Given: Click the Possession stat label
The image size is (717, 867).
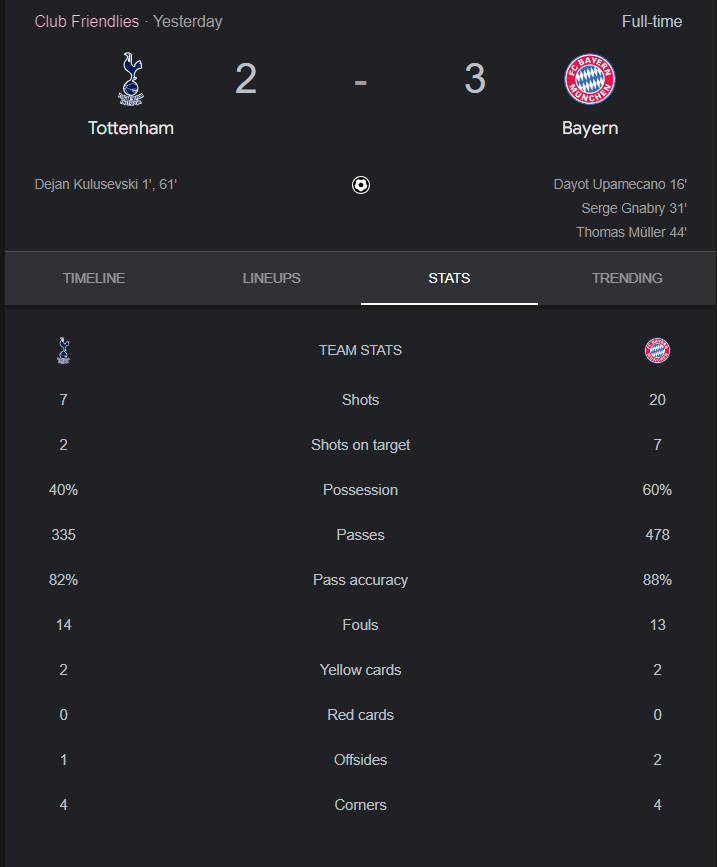Looking at the screenshot, I should [360, 490].
